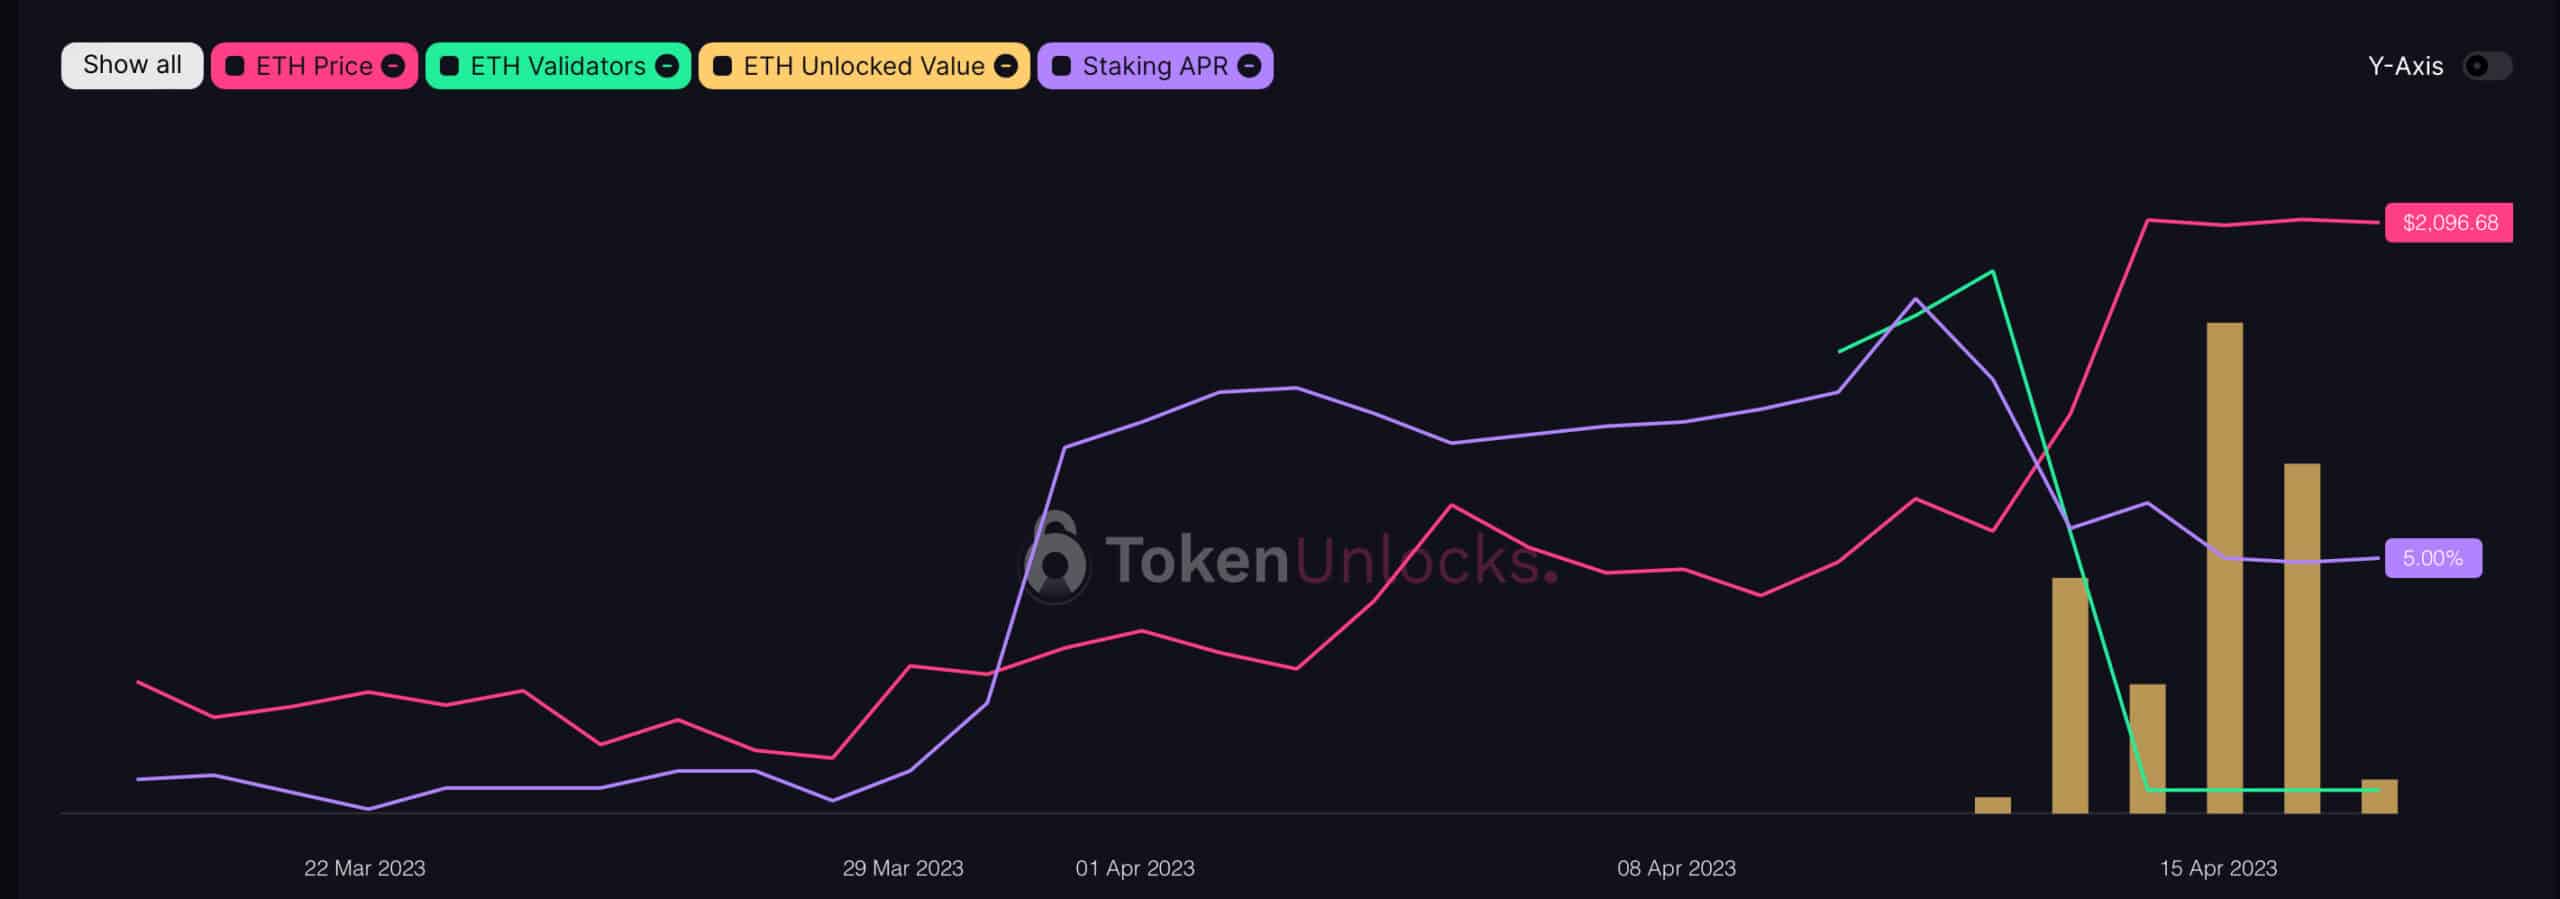Click the Y-Axis text label
The image size is (2560, 899).
2405,66
